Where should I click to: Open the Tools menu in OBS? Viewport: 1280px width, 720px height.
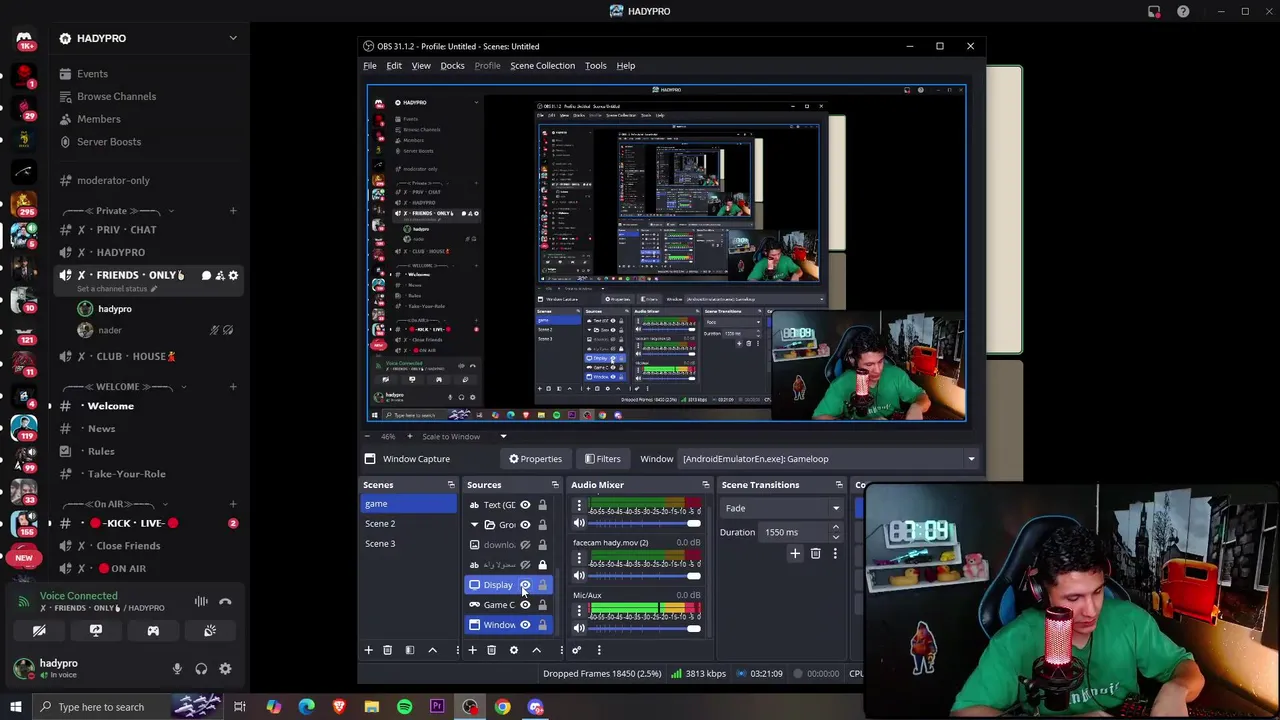point(595,66)
